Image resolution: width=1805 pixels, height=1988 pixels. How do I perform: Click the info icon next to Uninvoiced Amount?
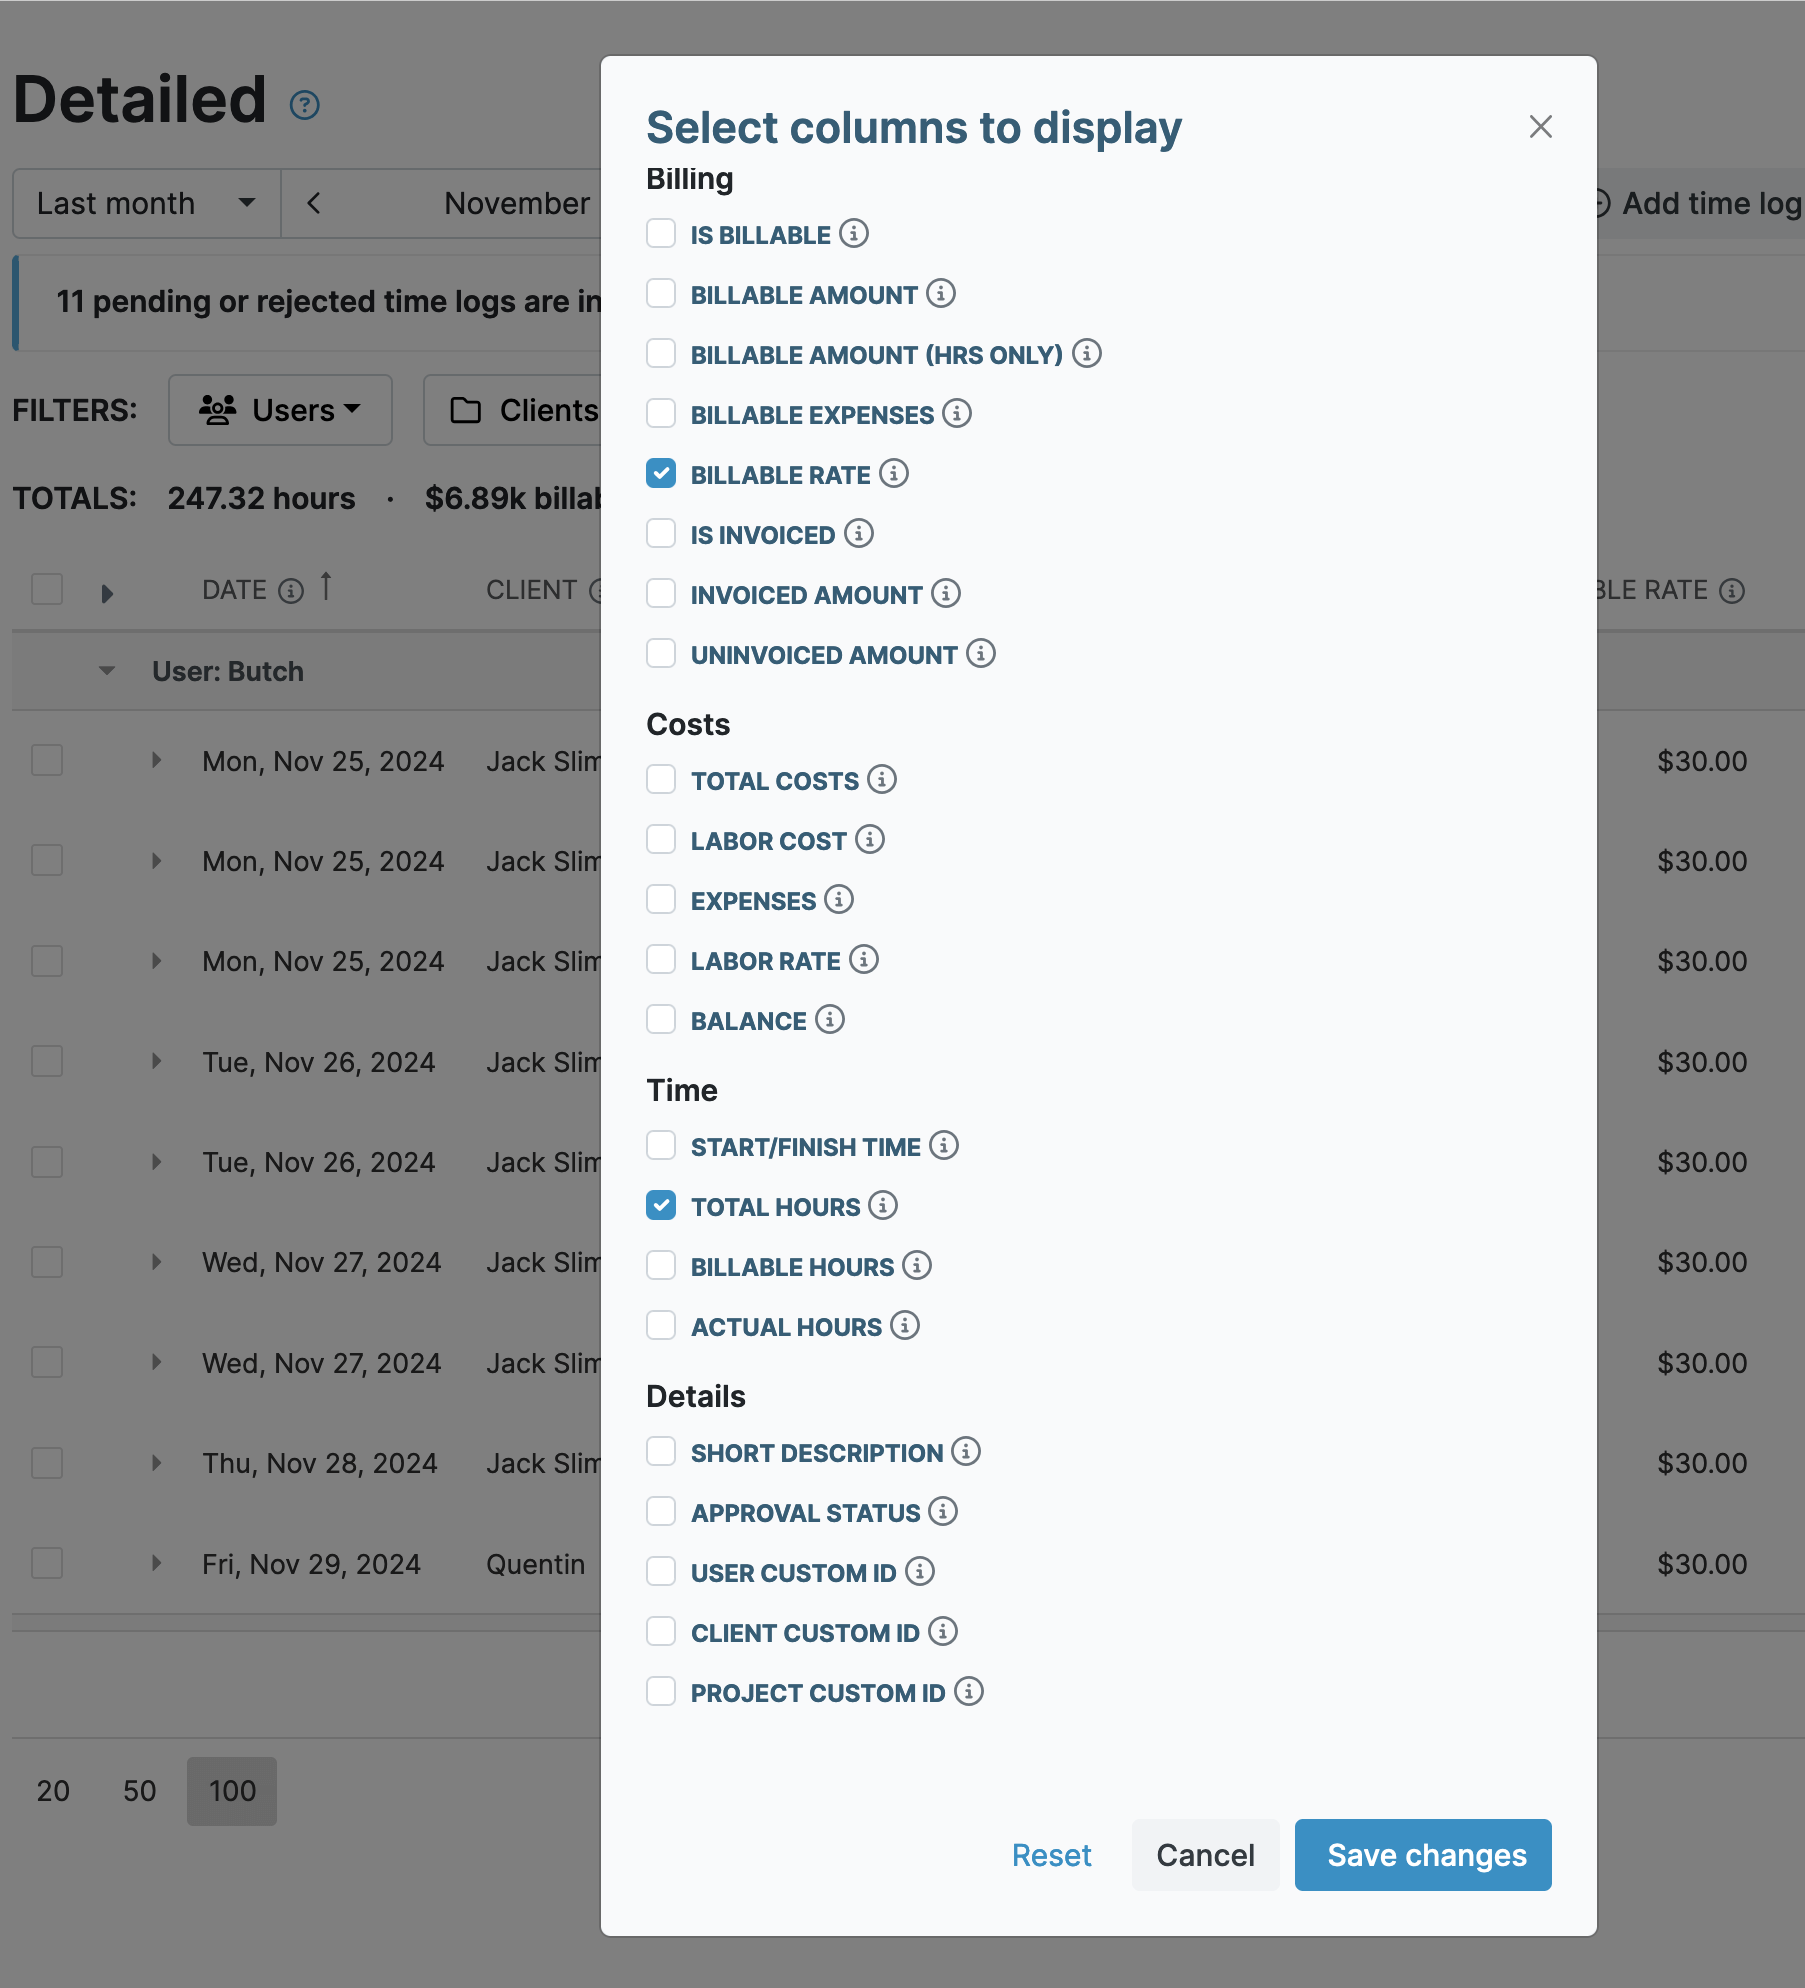[x=981, y=654]
